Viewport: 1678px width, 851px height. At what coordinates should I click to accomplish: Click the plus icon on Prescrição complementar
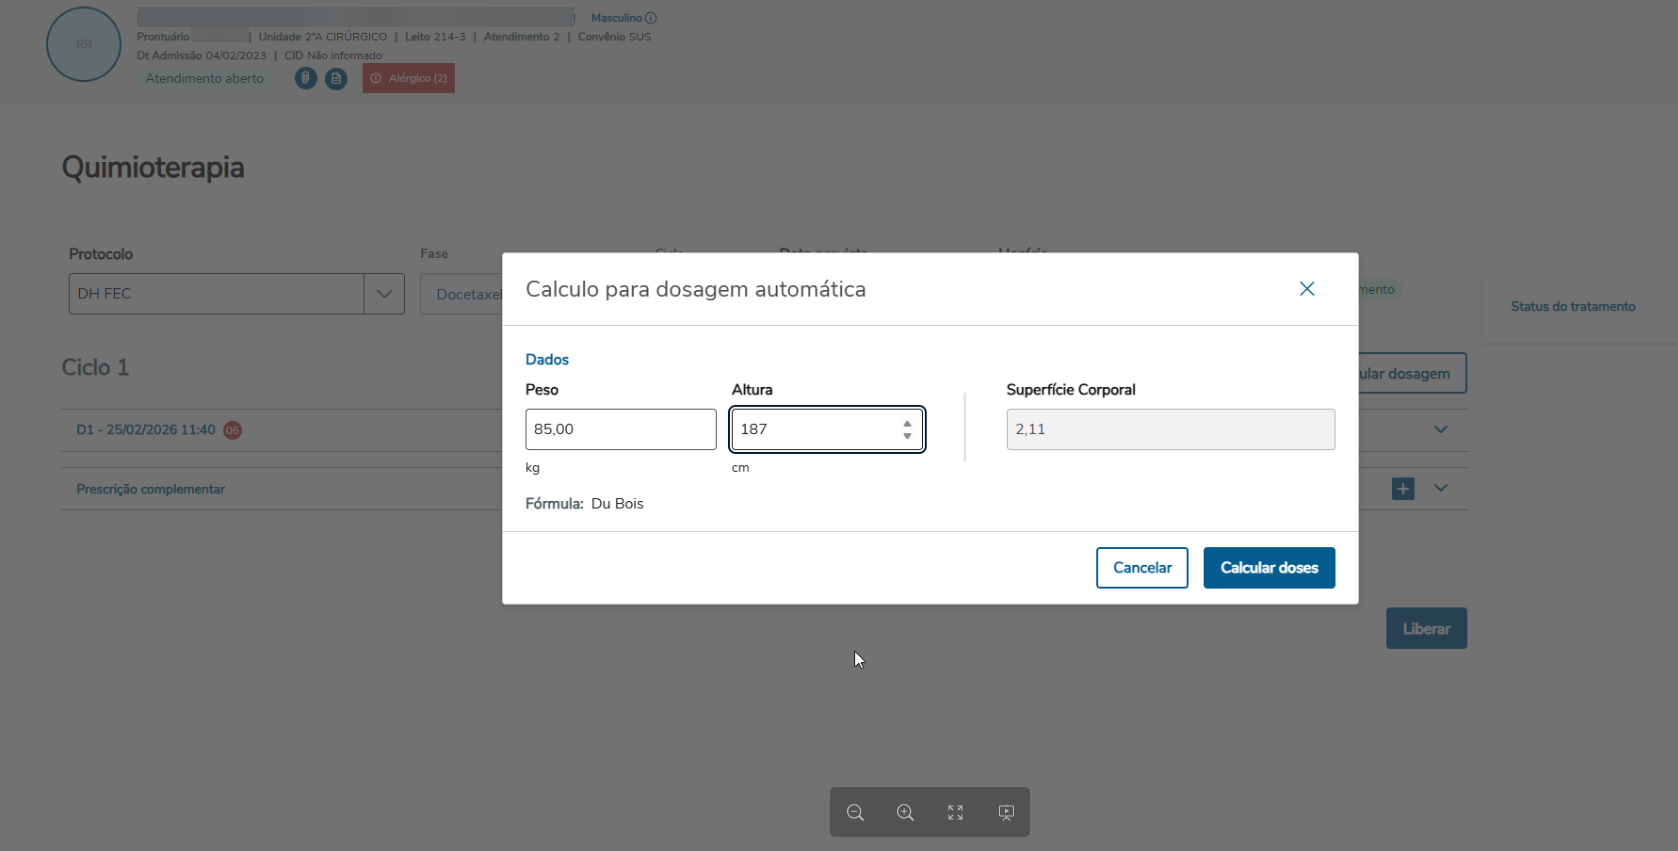coord(1403,489)
